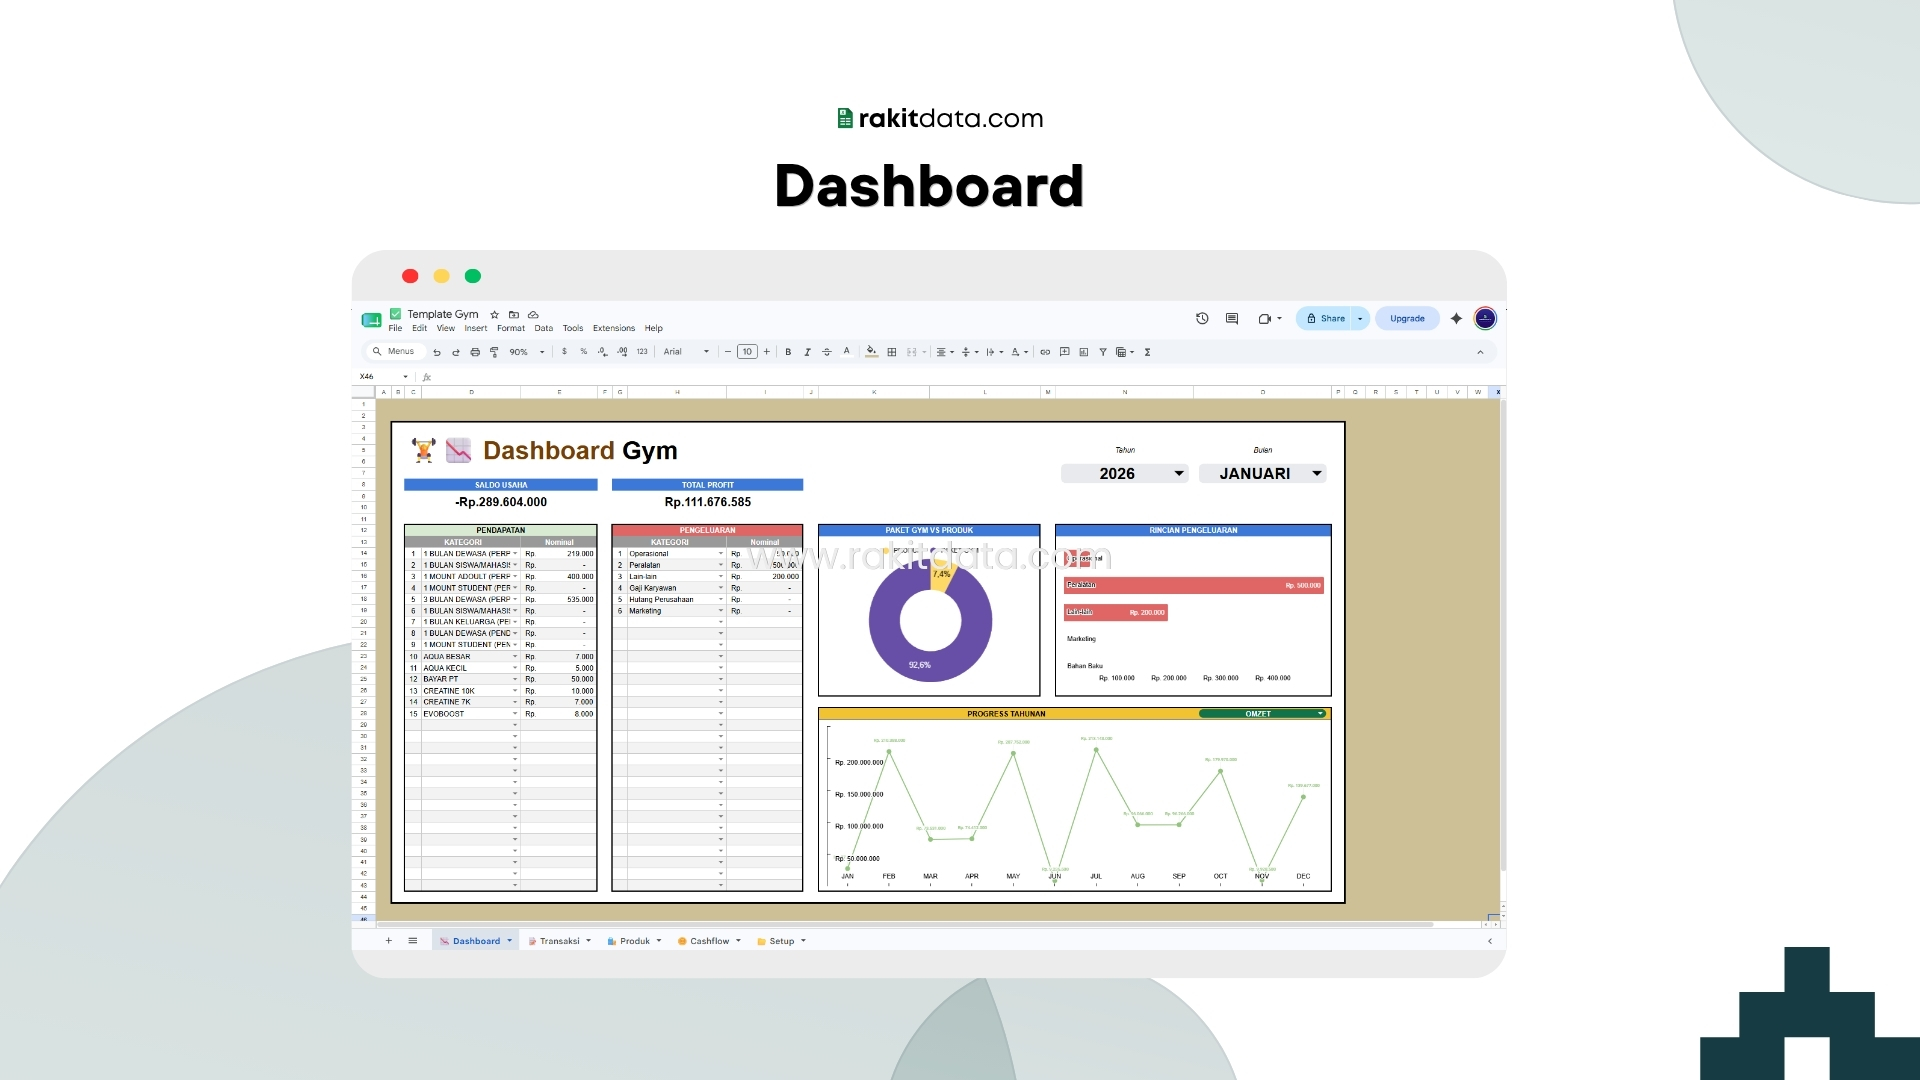Screen dimensions: 1920x1080
Task: Toggle italic formatting
Action: tap(807, 352)
